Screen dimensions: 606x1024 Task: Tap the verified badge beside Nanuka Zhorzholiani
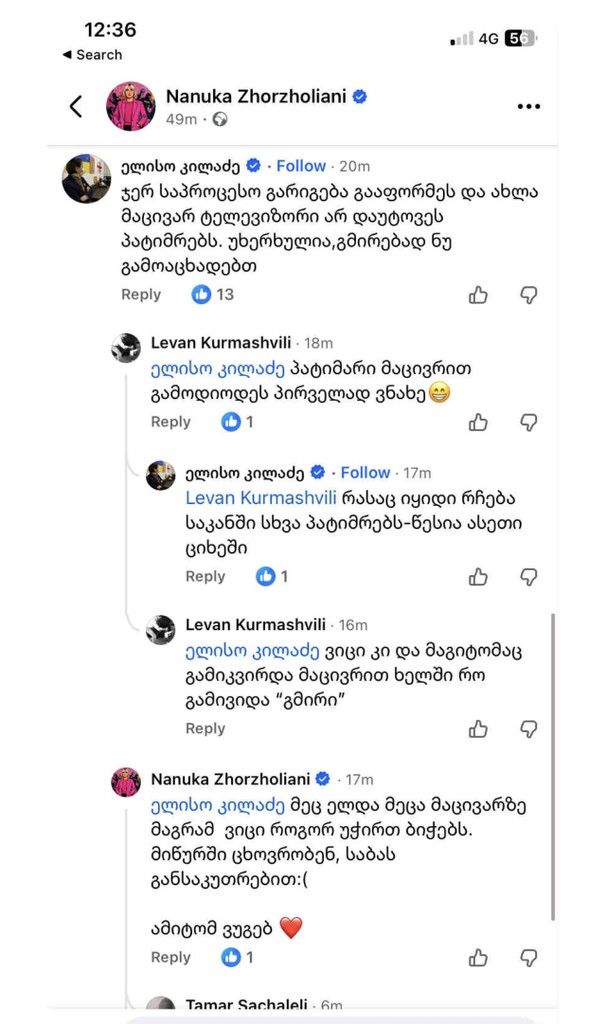pyautogui.click(x=358, y=96)
